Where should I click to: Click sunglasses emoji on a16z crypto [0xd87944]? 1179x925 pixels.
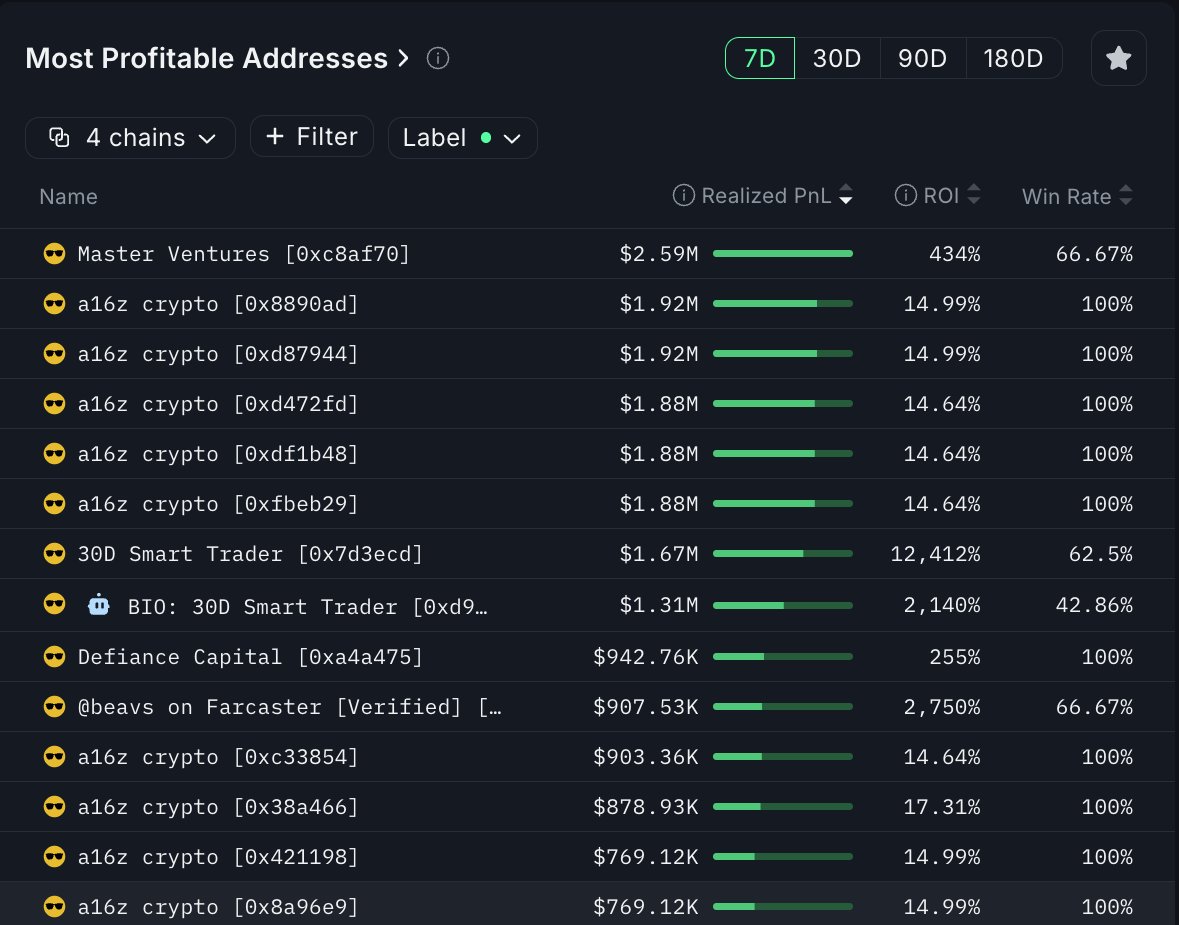[54, 353]
